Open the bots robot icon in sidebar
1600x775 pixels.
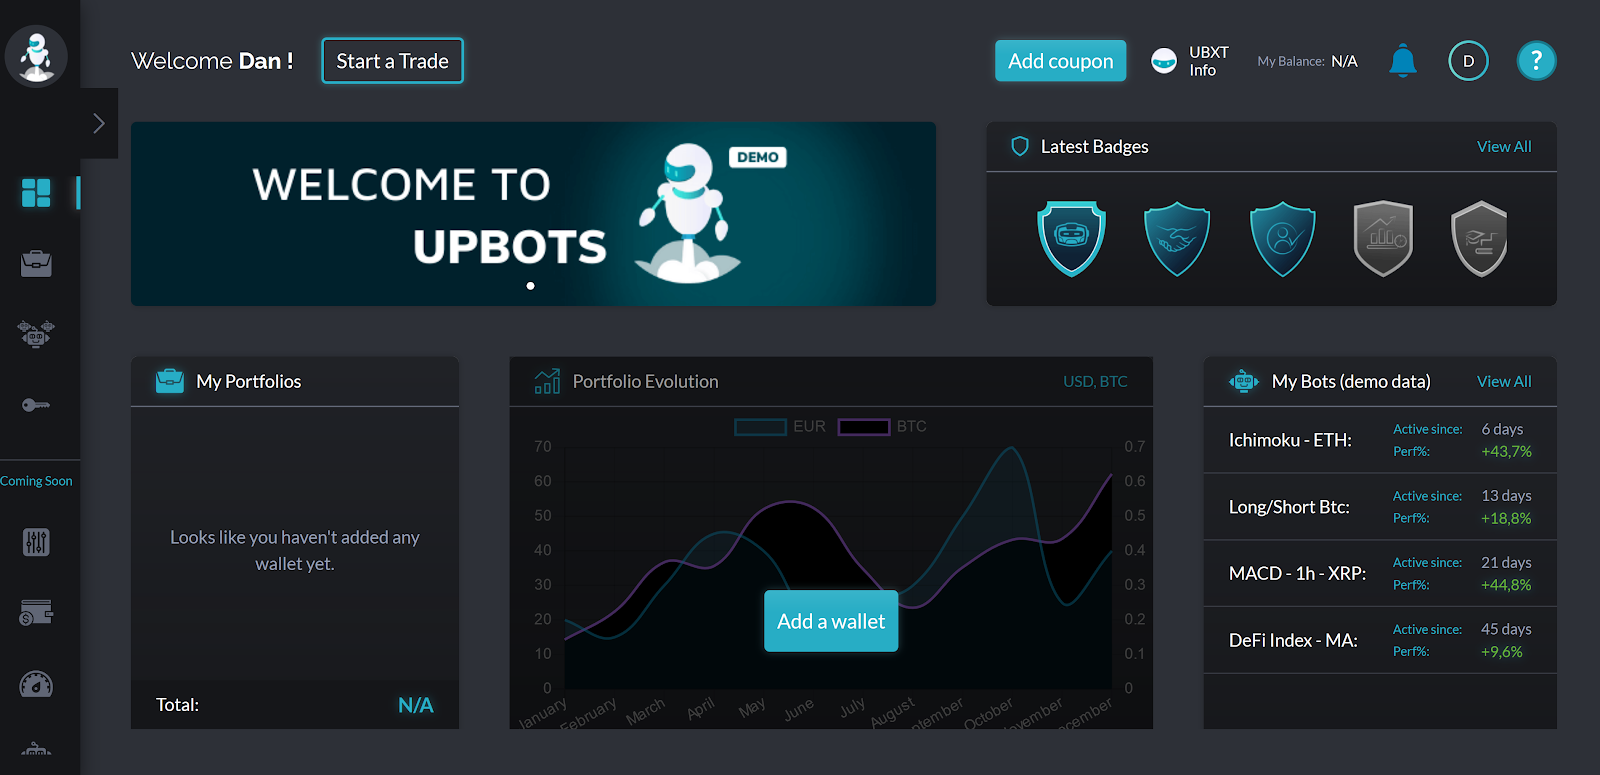coord(36,334)
